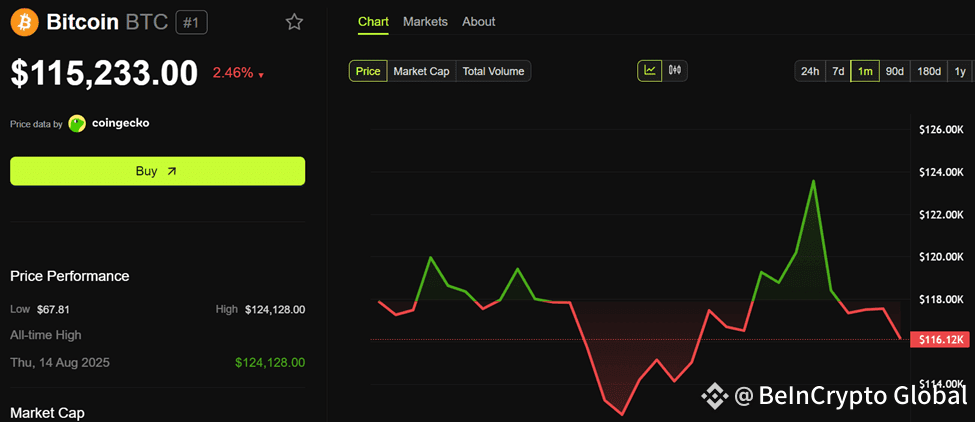Click the $124.00K axis label
The width and height of the screenshot is (975, 422).
(x=941, y=172)
